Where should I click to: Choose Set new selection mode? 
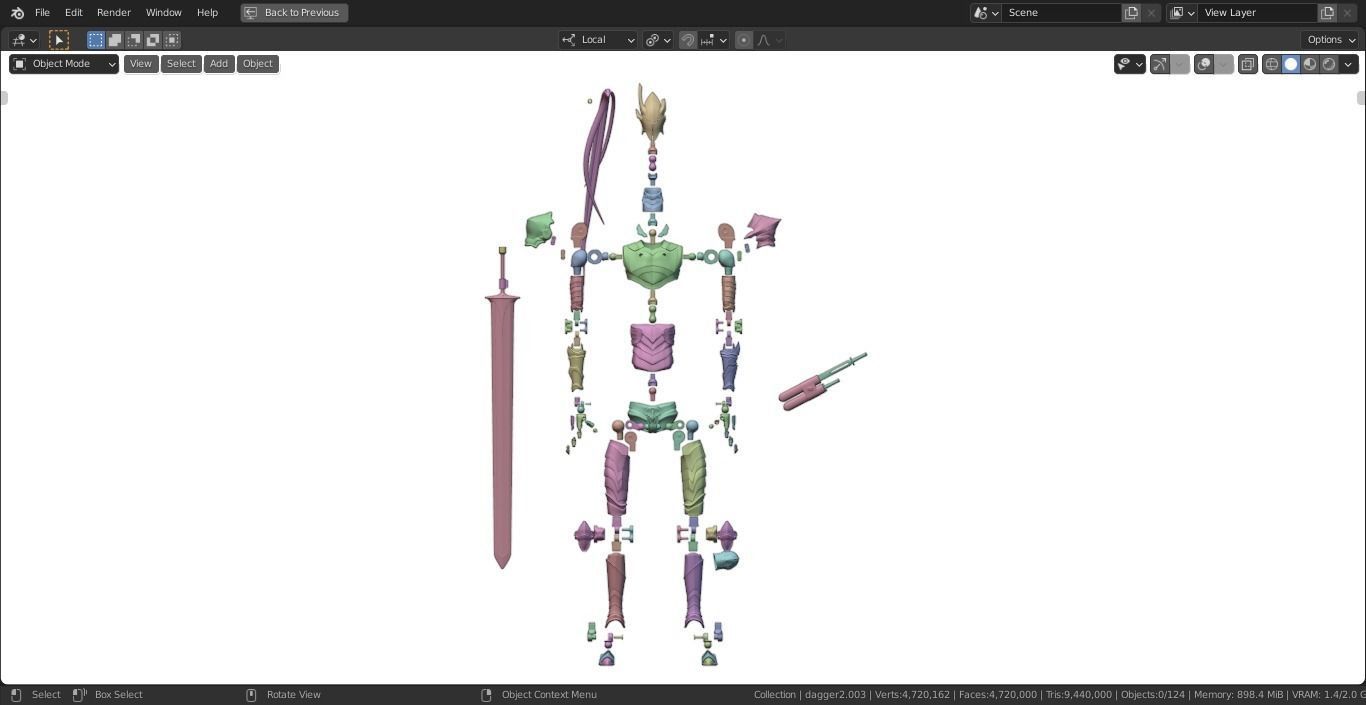pyautogui.click(x=96, y=40)
